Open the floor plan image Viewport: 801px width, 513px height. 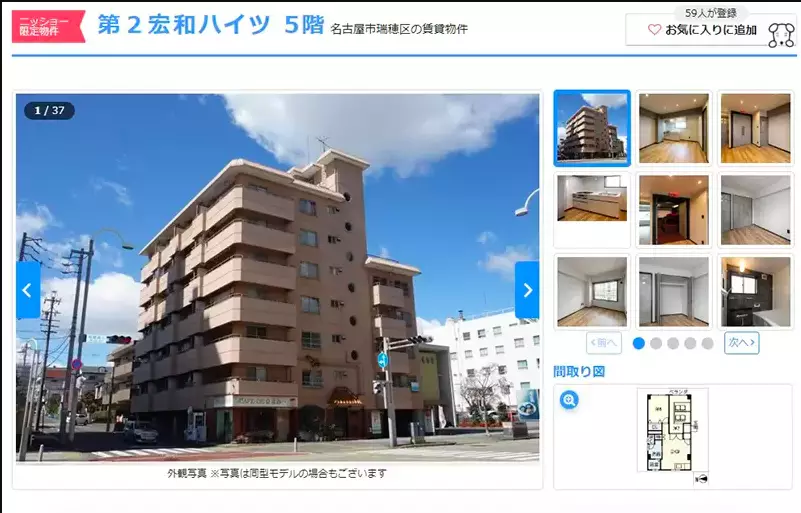[672, 430]
